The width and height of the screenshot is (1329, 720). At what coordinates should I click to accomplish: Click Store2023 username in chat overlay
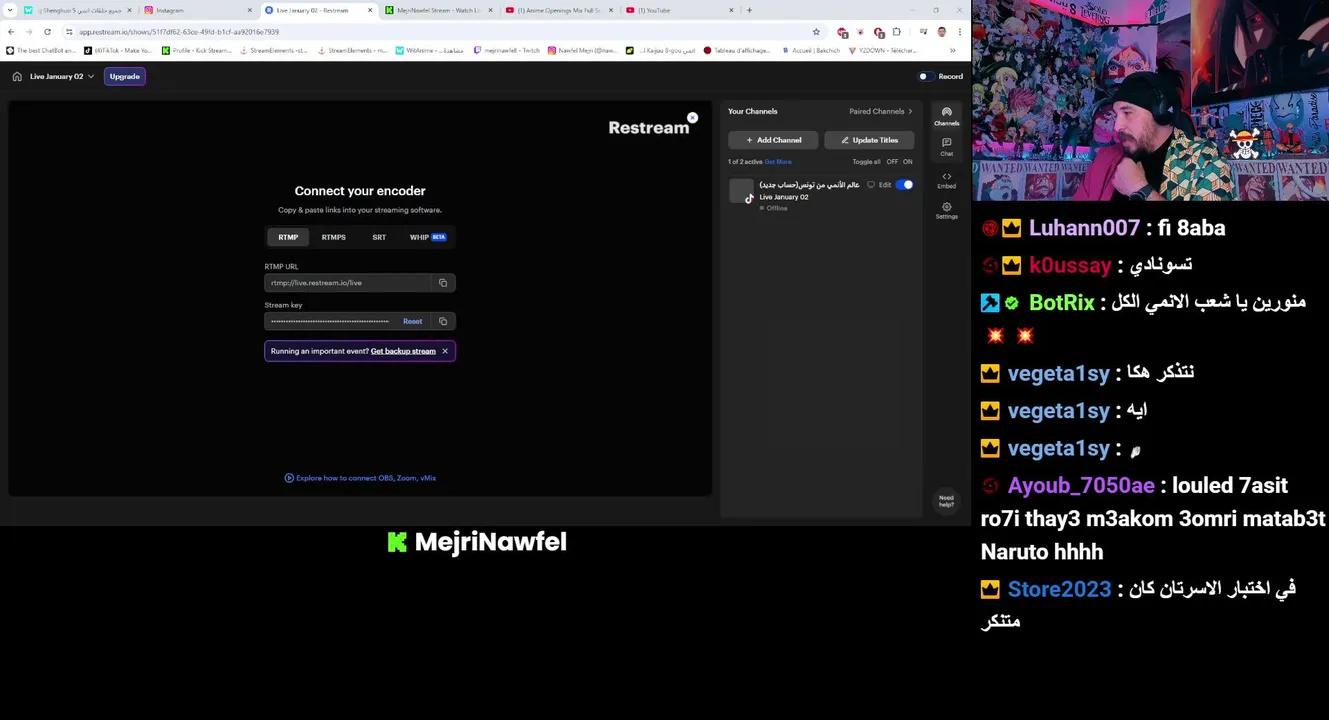(1059, 589)
